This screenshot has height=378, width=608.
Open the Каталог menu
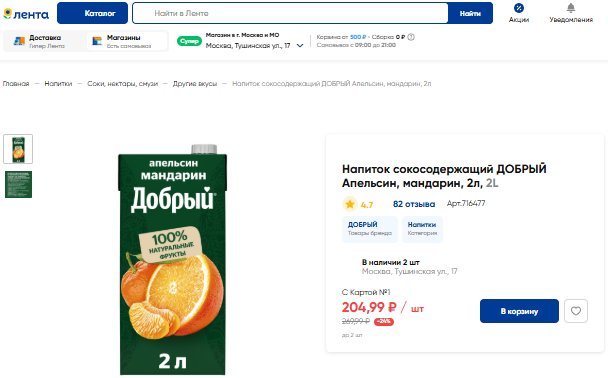(x=92, y=13)
